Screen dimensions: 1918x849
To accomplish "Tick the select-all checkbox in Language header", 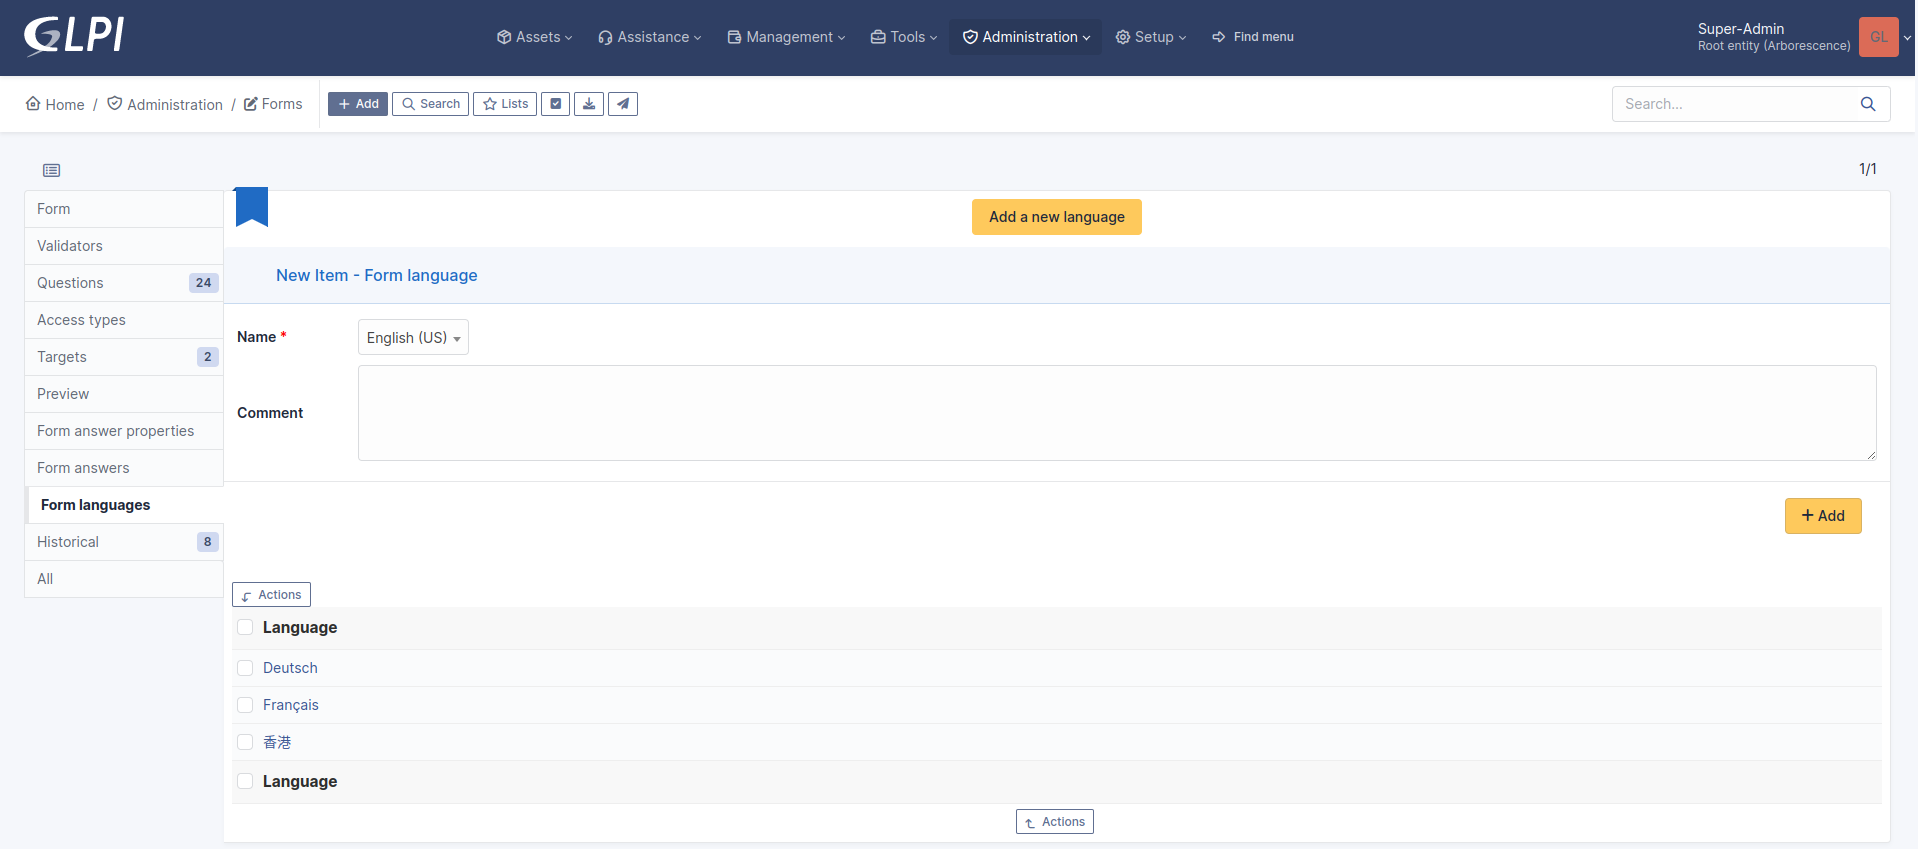I will [x=245, y=628].
